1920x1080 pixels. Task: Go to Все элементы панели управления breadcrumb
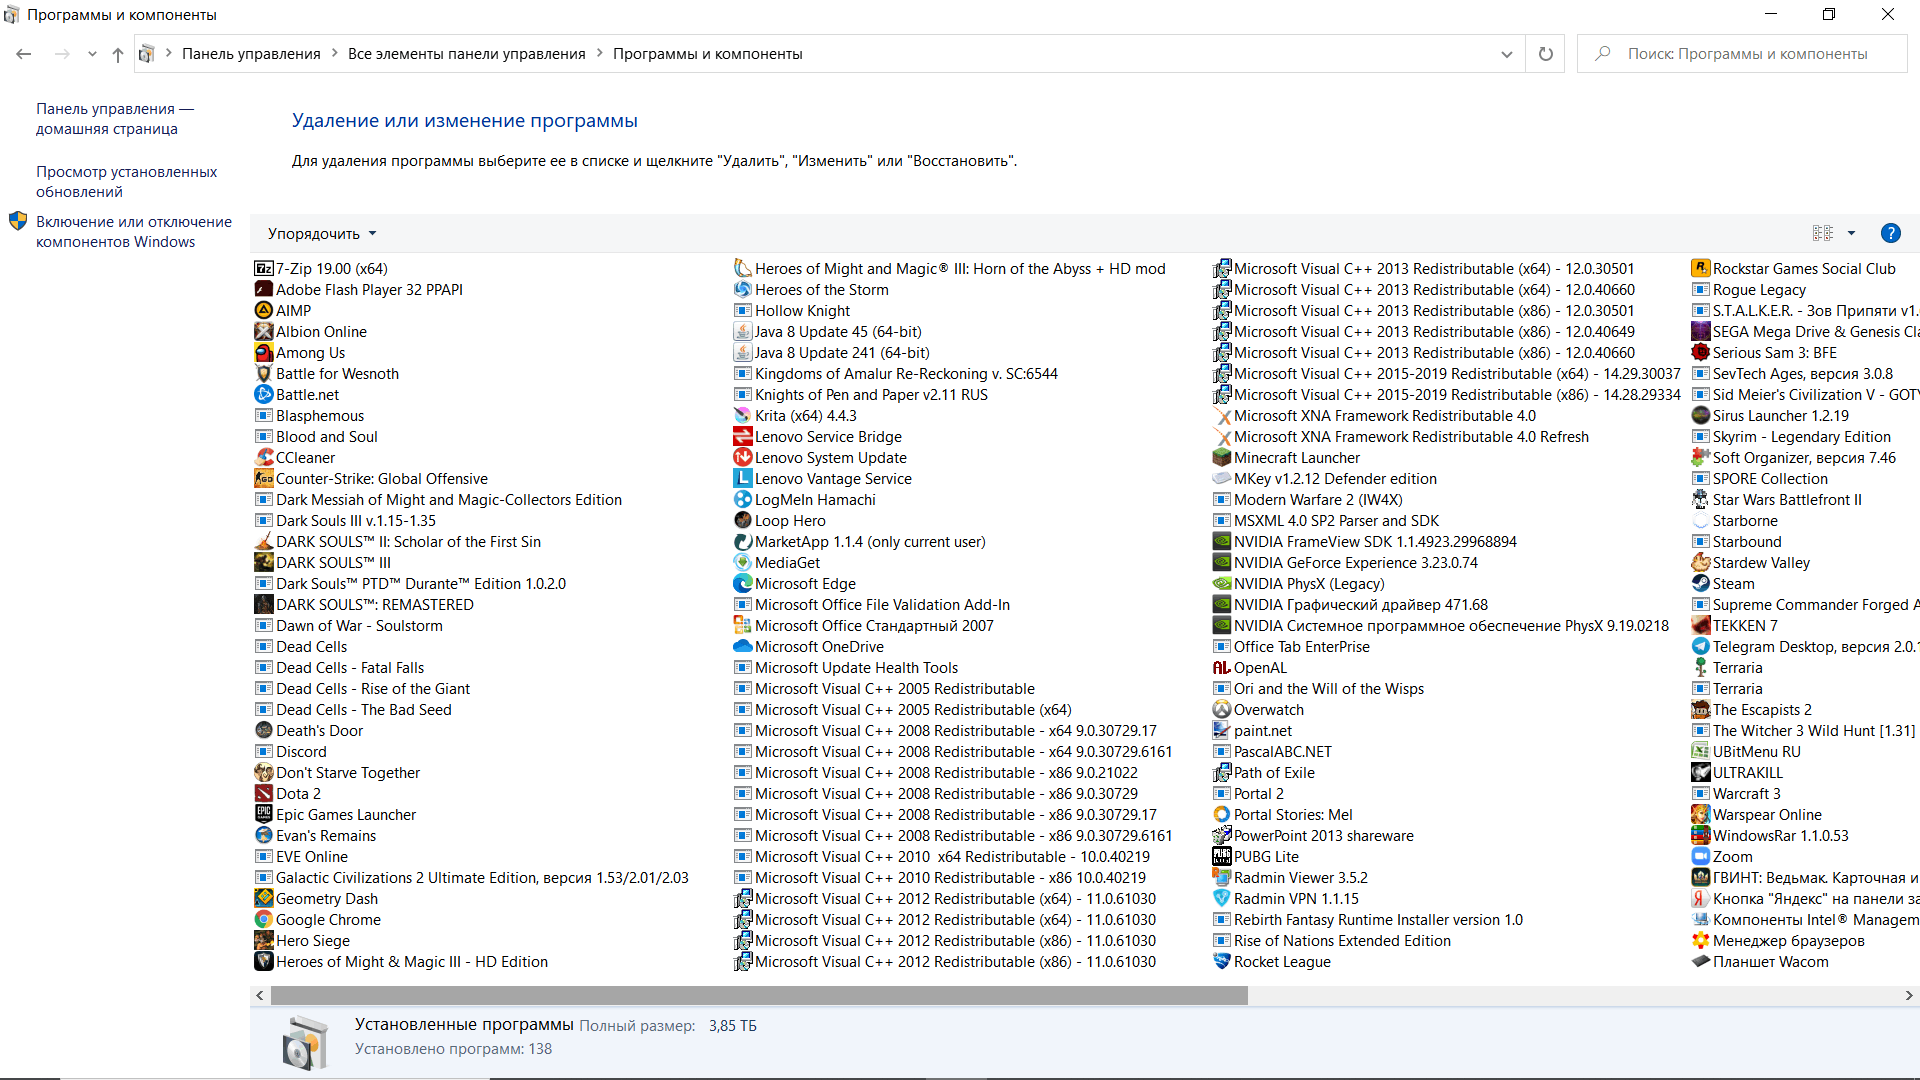[467, 54]
